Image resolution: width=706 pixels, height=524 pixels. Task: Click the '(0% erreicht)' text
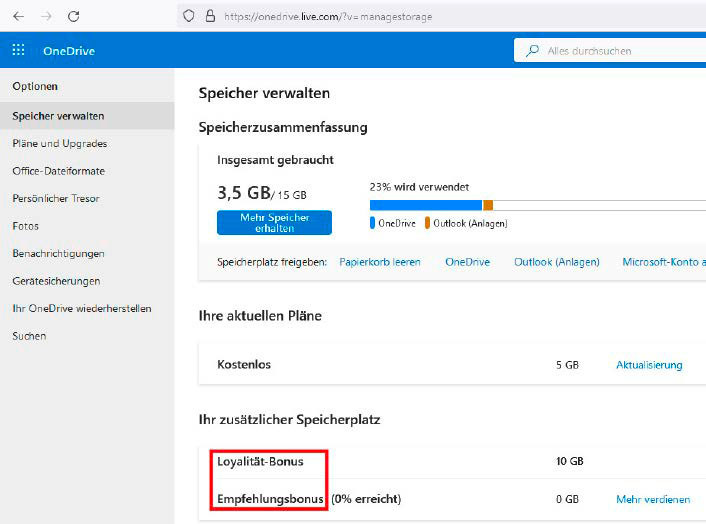pos(366,499)
